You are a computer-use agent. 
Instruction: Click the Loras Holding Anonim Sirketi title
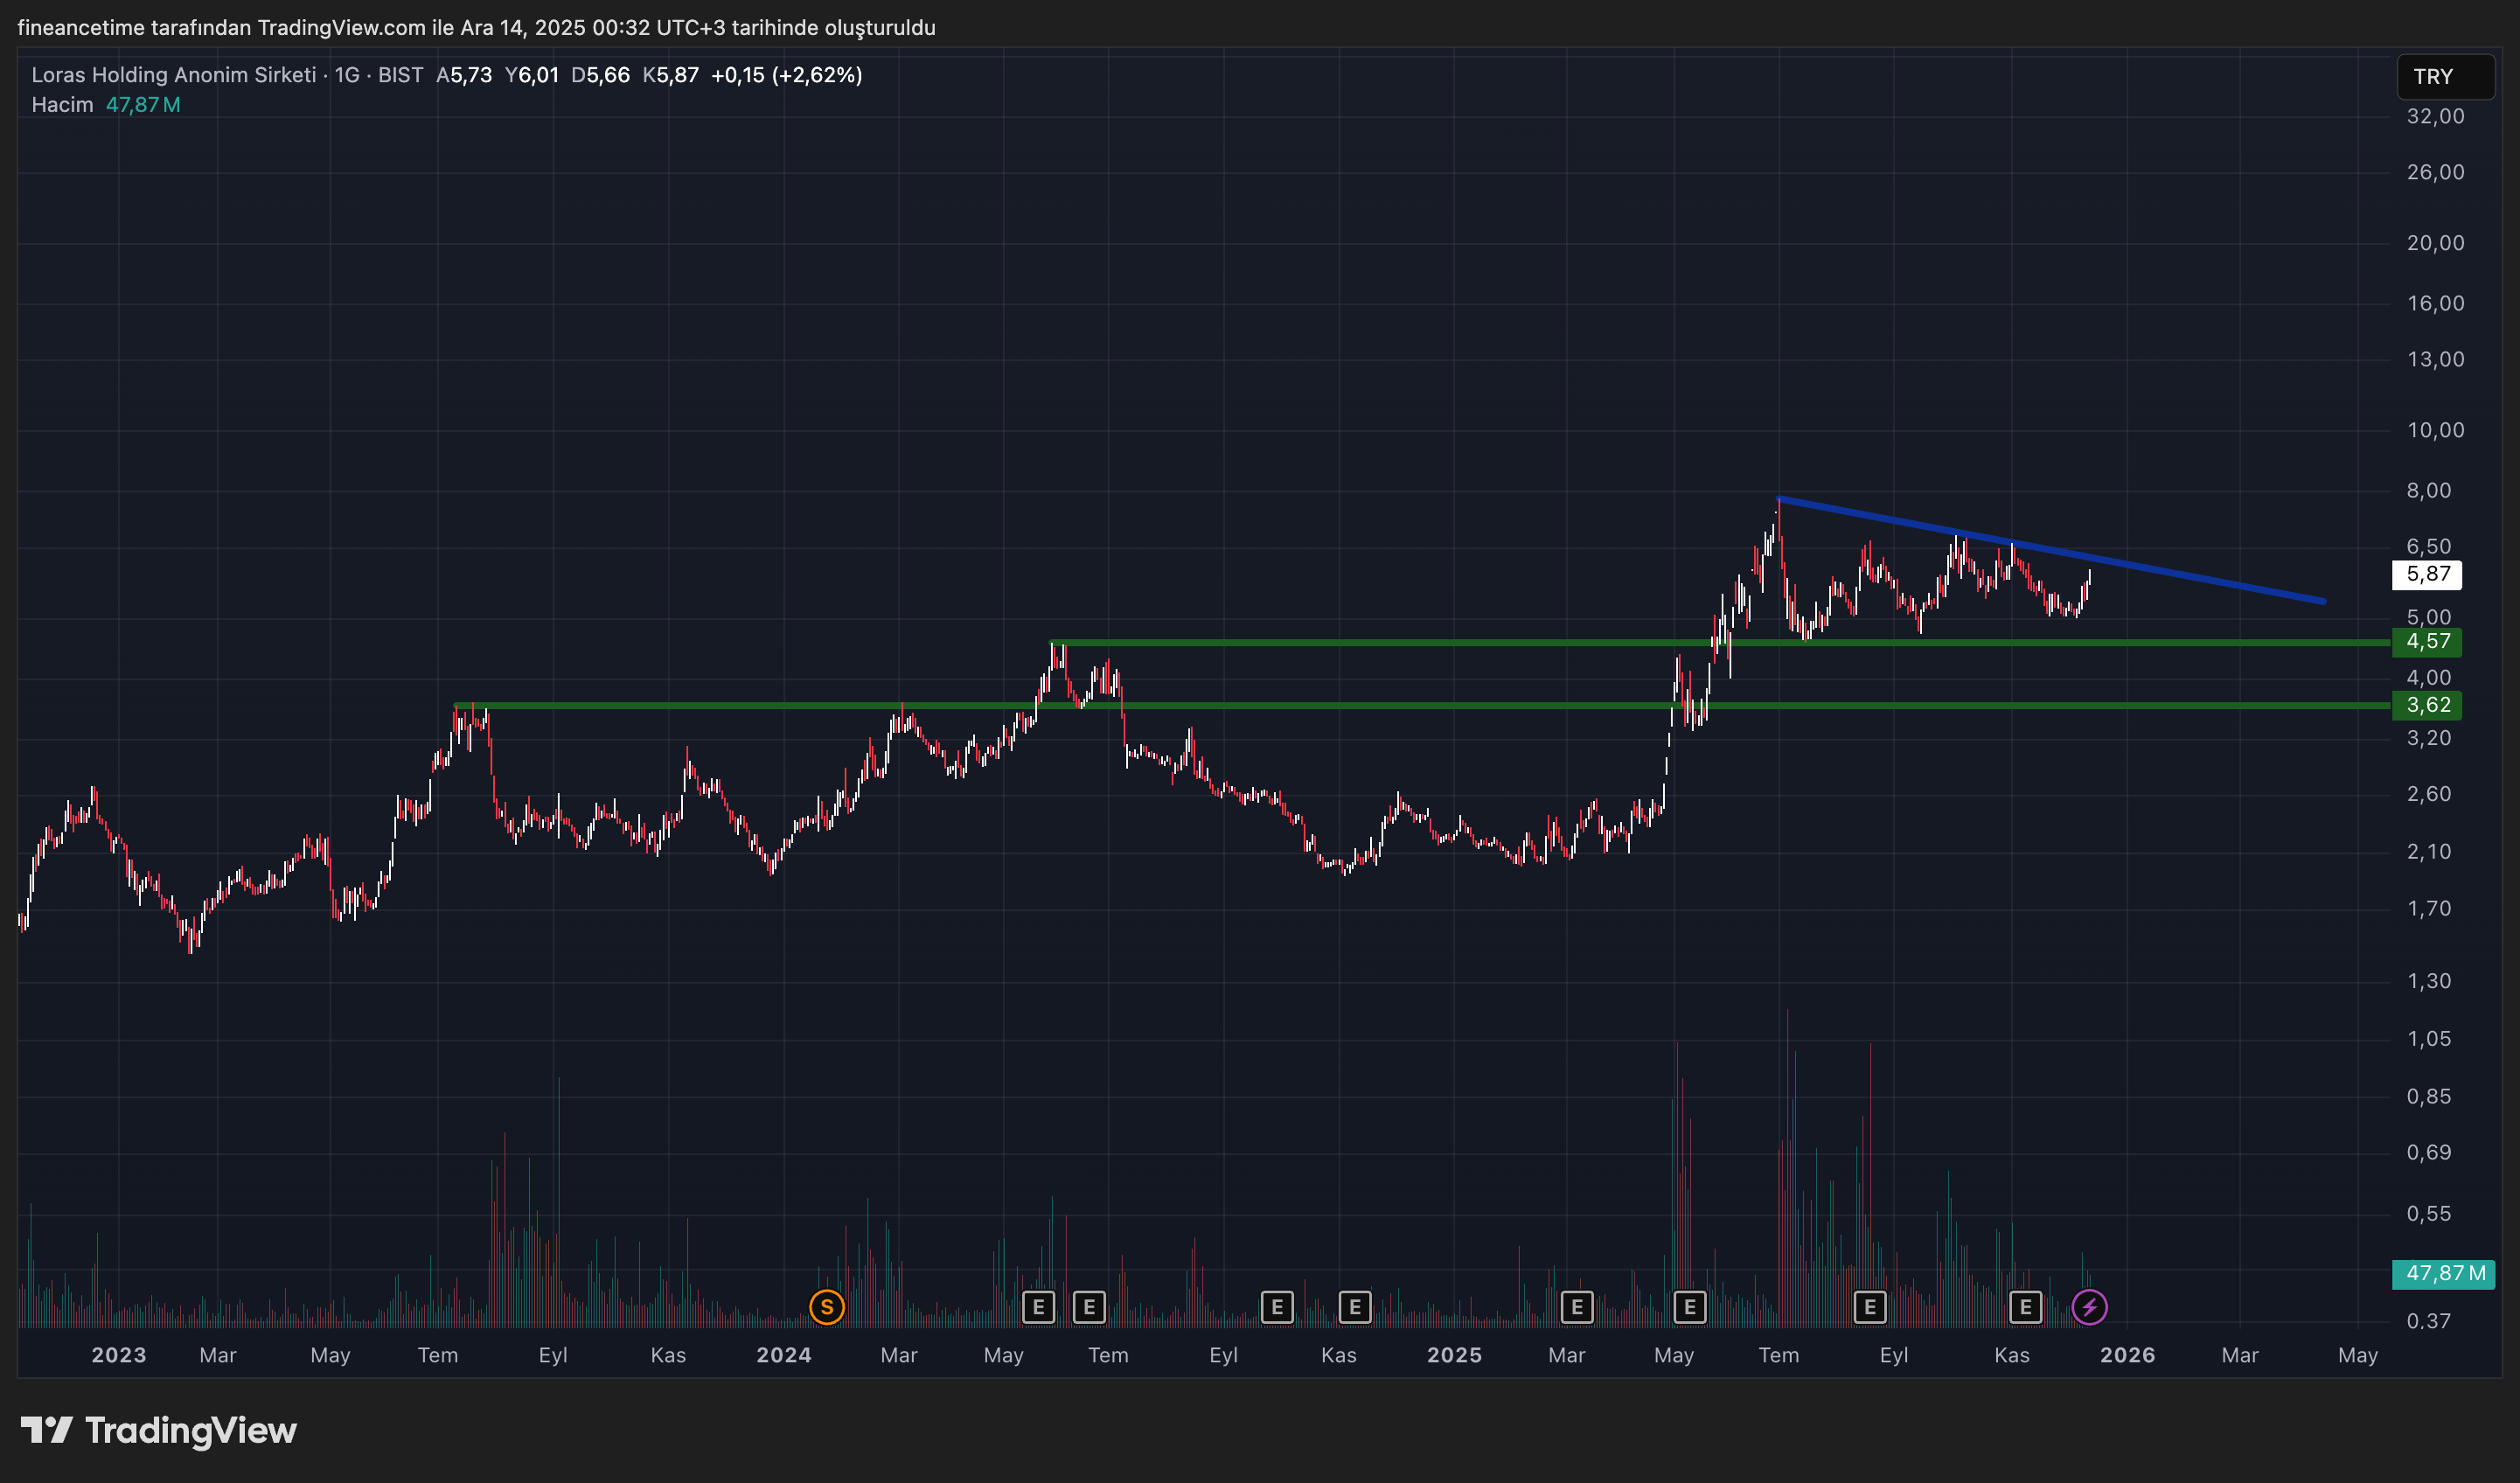click(173, 75)
